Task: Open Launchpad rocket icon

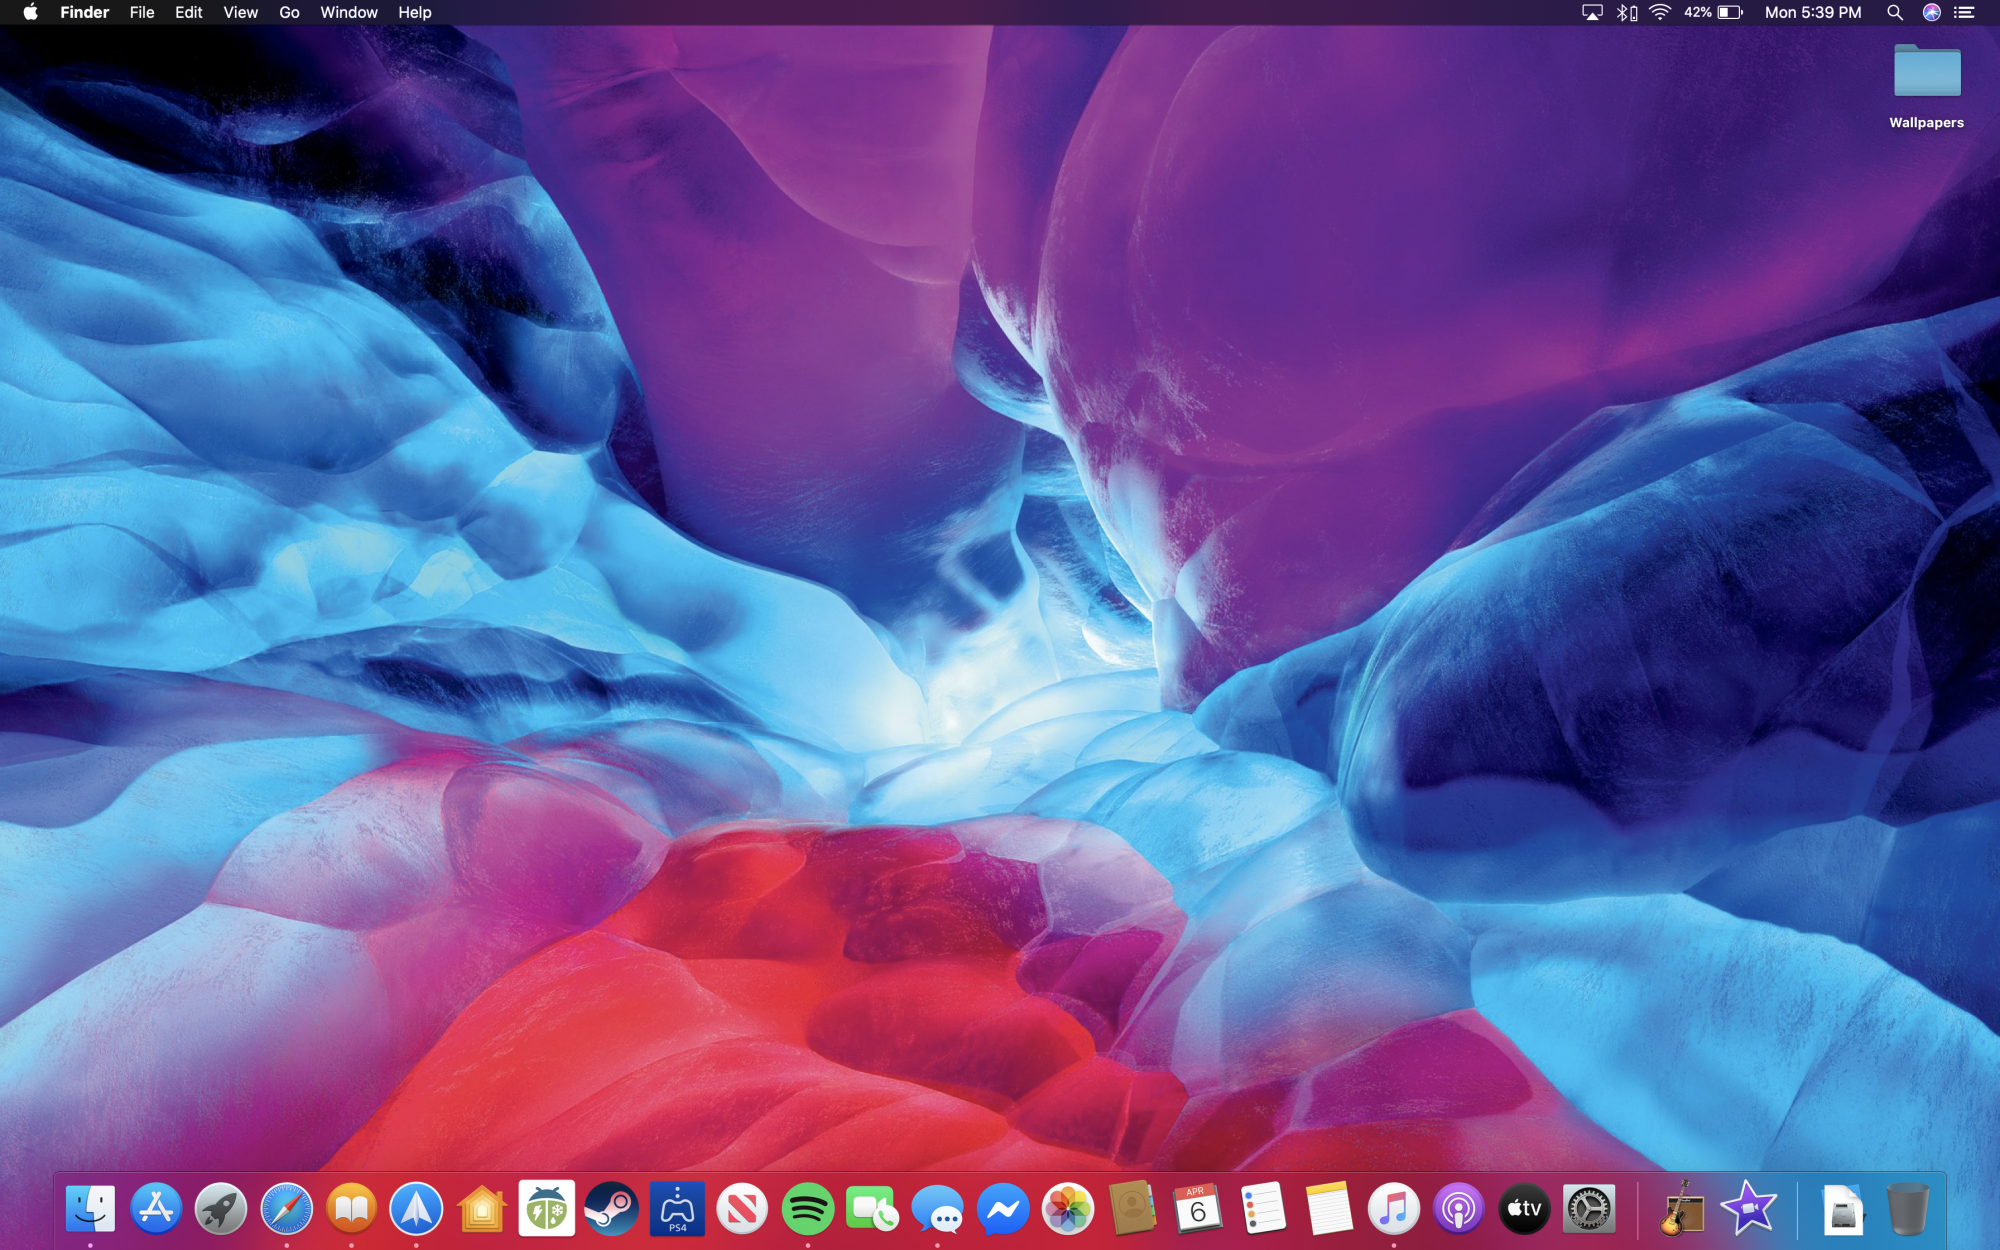Action: point(221,1208)
